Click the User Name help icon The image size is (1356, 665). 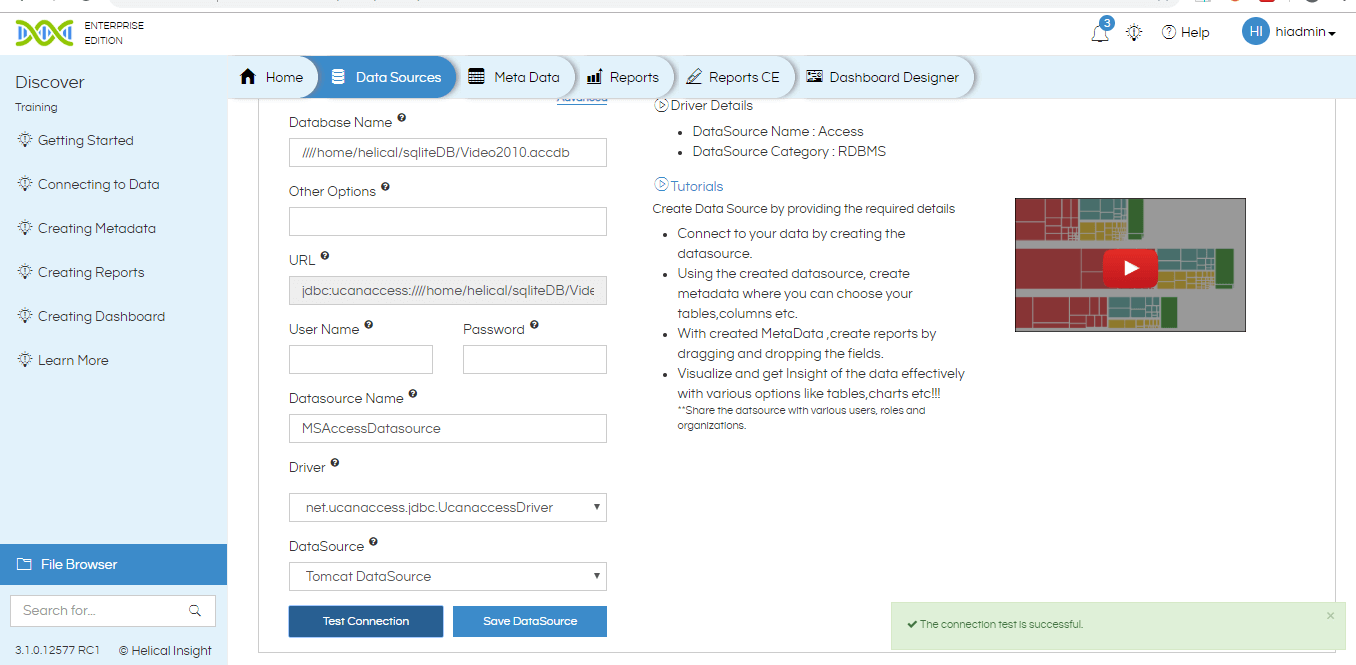369,325
